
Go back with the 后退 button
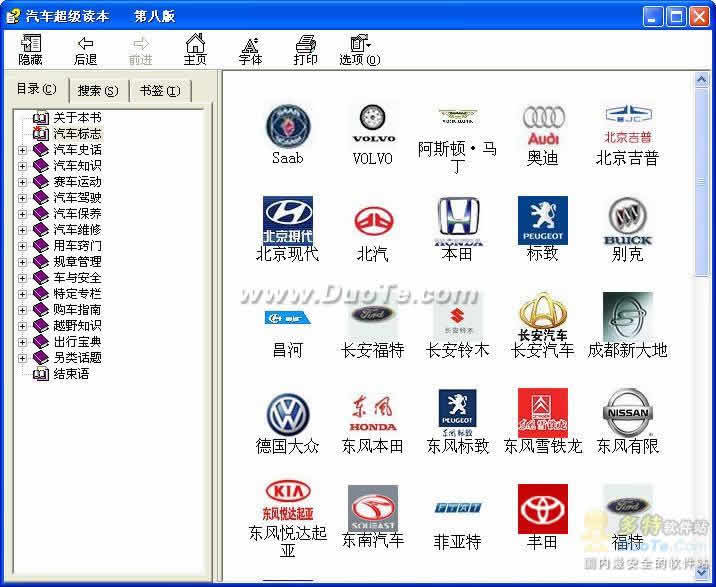click(x=85, y=49)
